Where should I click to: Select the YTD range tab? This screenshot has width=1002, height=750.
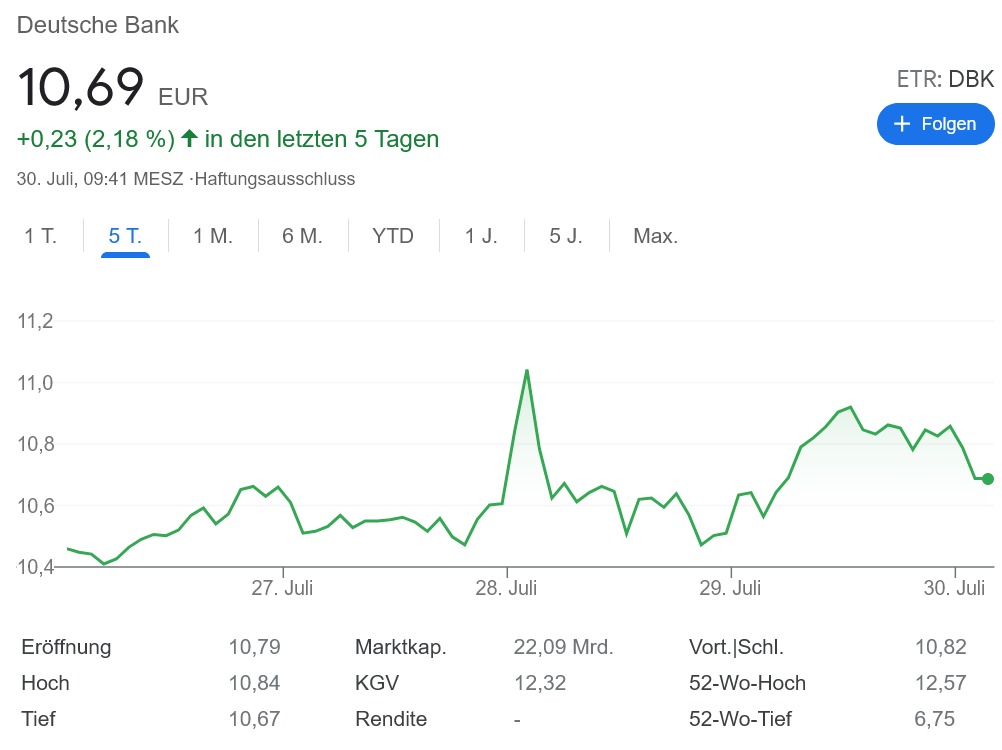(x=393, y=237)
